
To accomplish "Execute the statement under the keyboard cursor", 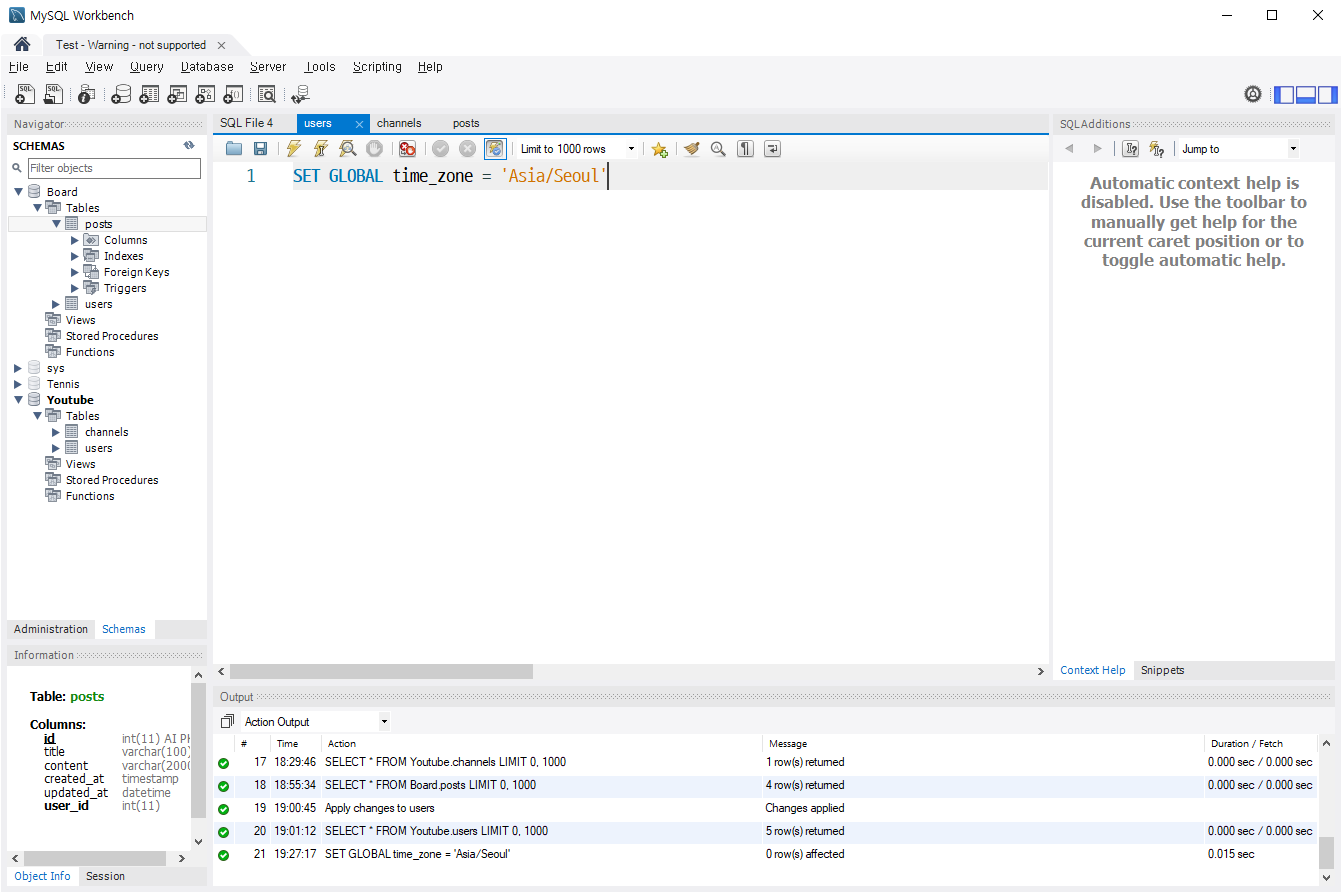I will tap(321, 149).
